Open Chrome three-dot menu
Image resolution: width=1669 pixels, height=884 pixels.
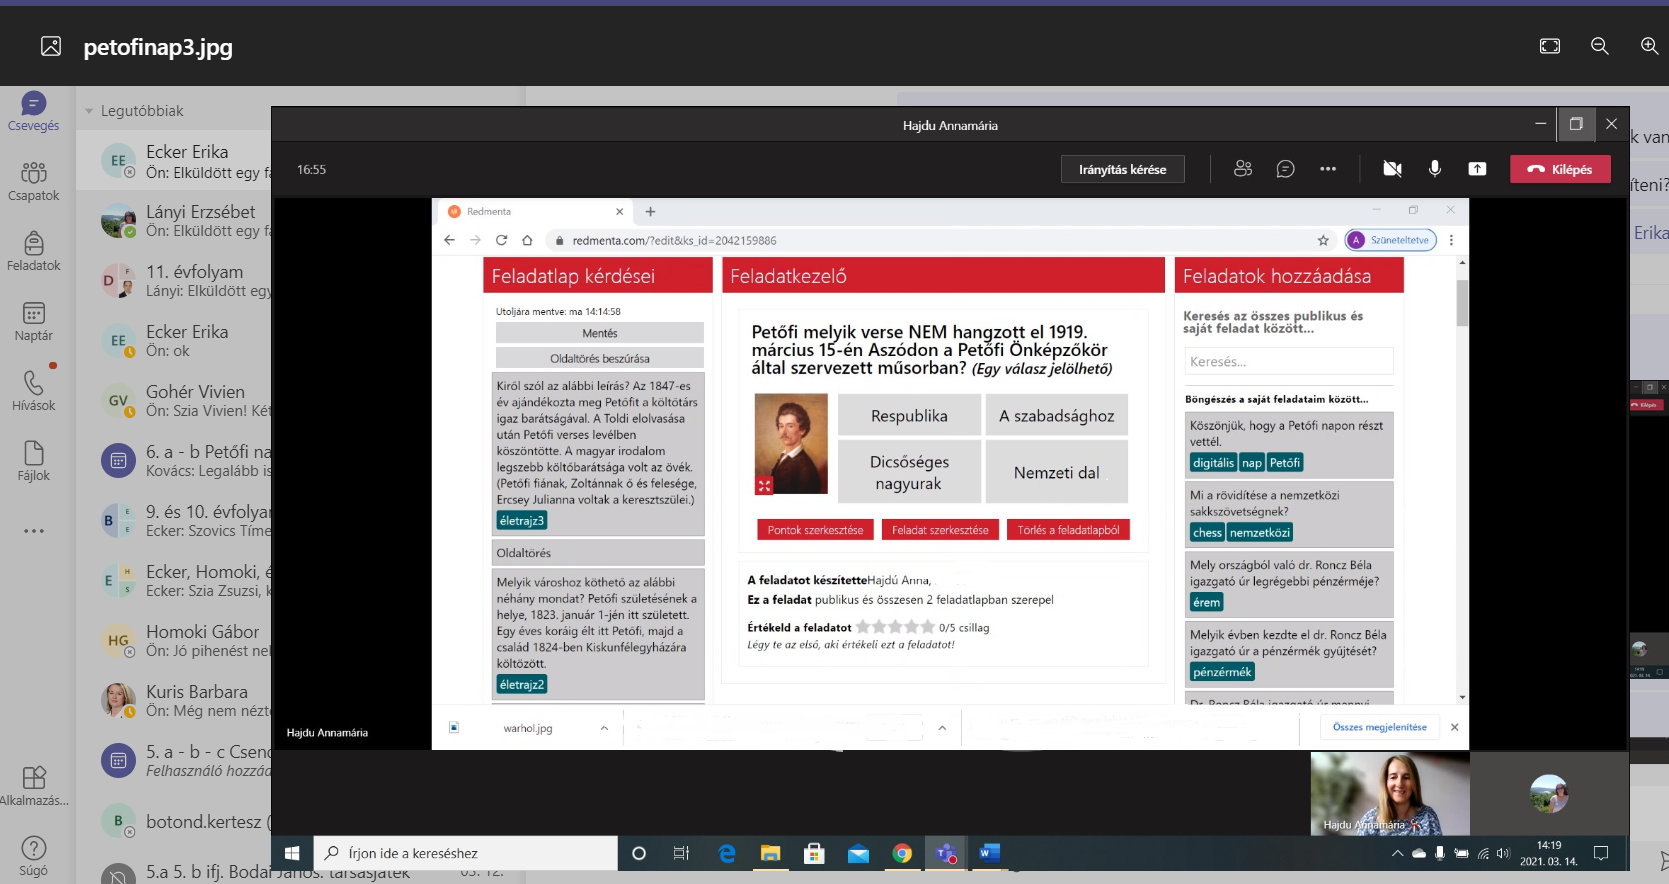click(x=1451, y=240)
